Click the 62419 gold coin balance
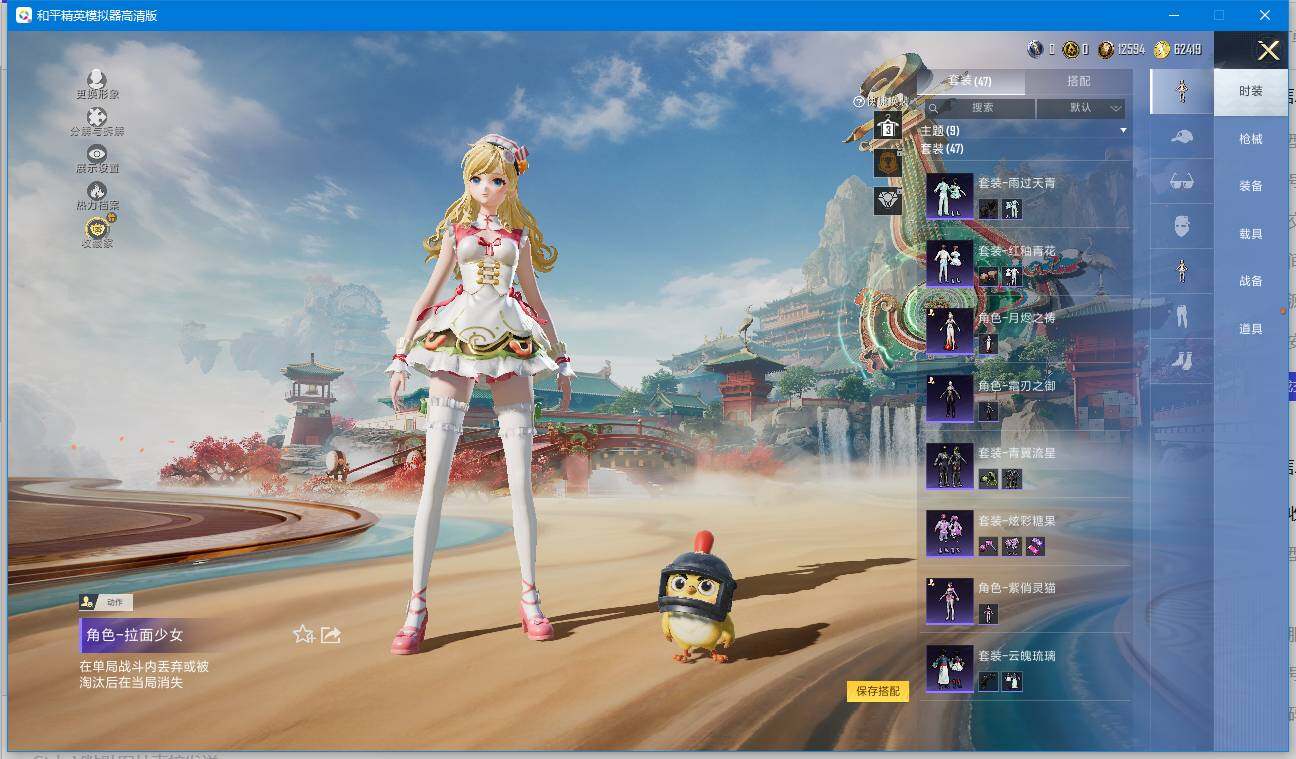The image size is (1296, 759). point(1187,49)
